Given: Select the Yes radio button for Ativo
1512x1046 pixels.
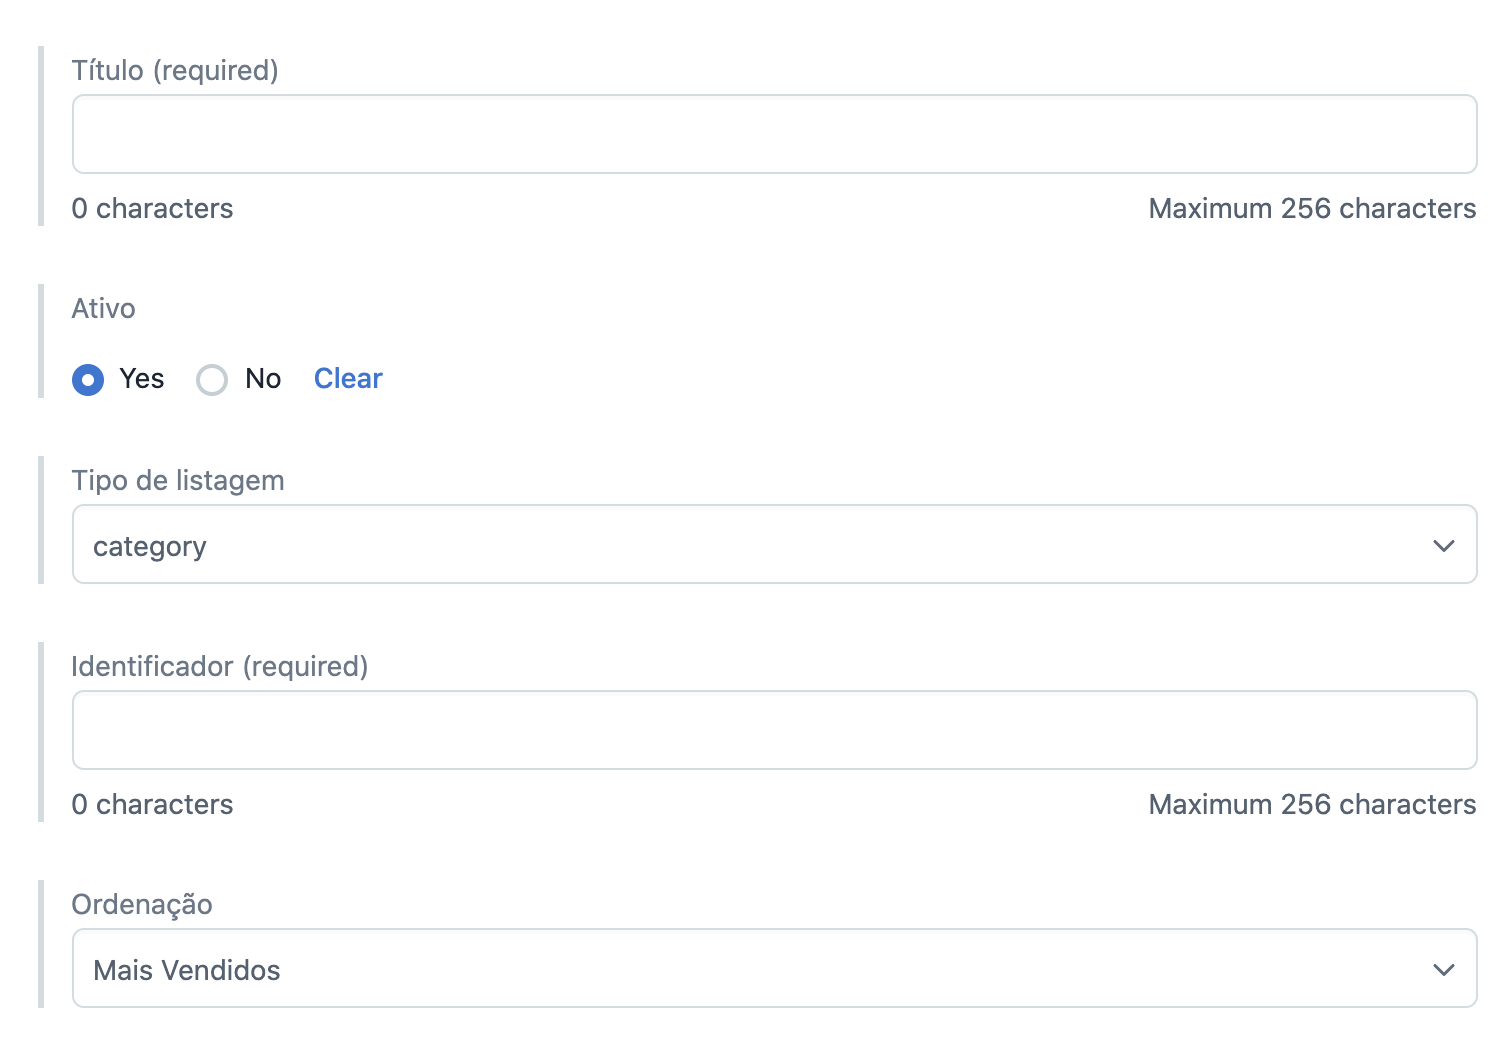Looking at the screenshot, I should coord(88,380).
